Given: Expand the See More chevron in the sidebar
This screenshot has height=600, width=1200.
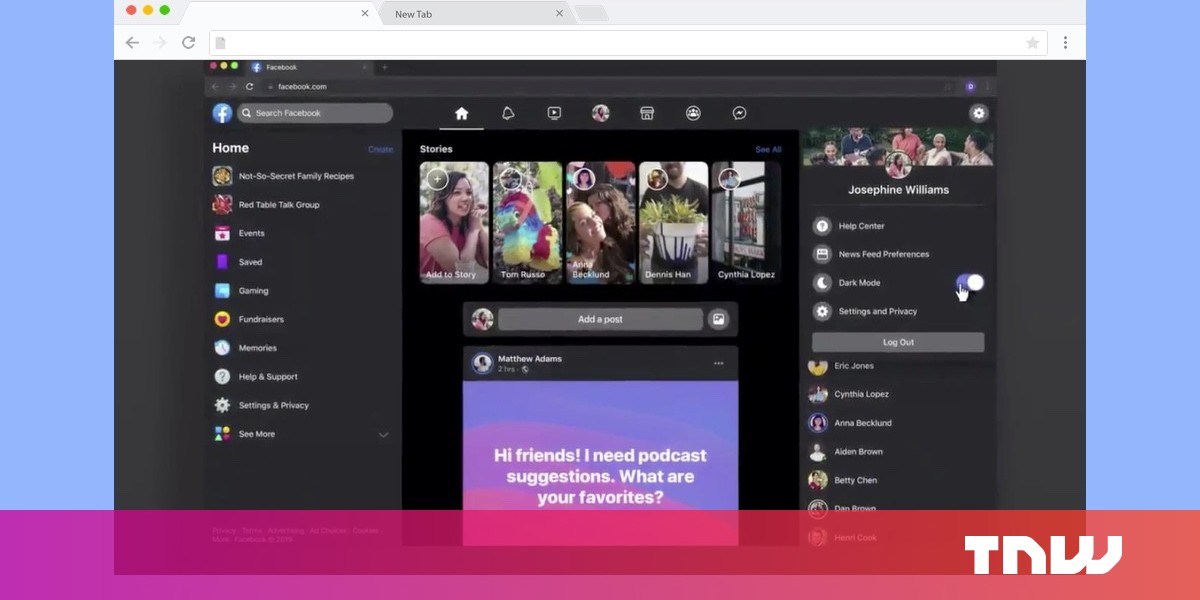Looking at the screenshot, I should click(383, 435).
